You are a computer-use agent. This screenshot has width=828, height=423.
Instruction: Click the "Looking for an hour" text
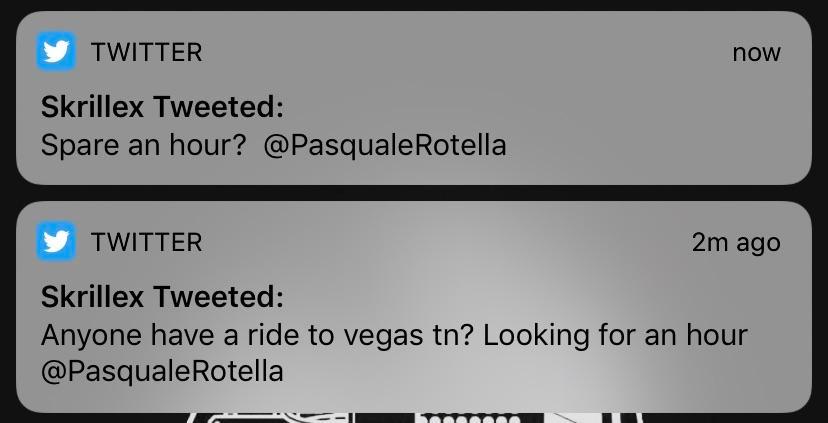pyautogui.click(x=615, y=335)
